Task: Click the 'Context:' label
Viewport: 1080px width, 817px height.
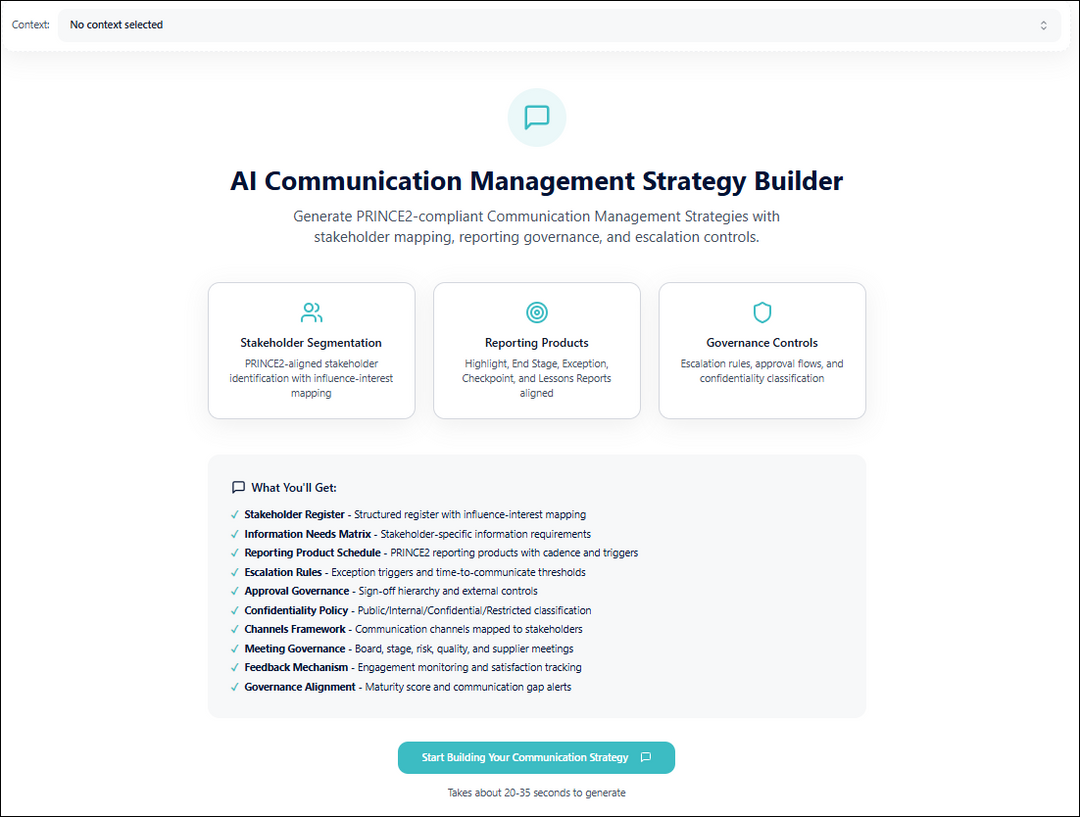Action: coord(30,25)
